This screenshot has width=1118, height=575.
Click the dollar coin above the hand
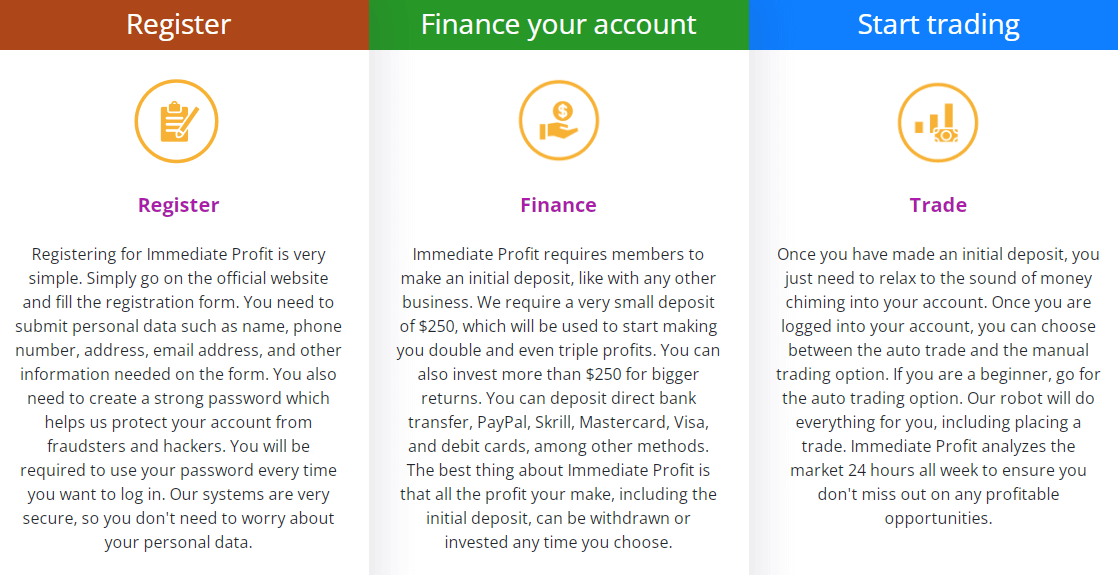(x=563, y=111)
